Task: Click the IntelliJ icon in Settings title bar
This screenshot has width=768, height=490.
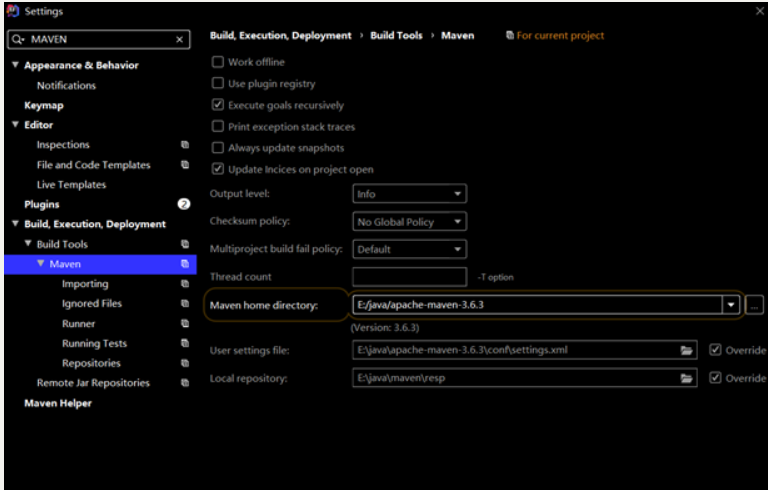Action: point(13,11)
